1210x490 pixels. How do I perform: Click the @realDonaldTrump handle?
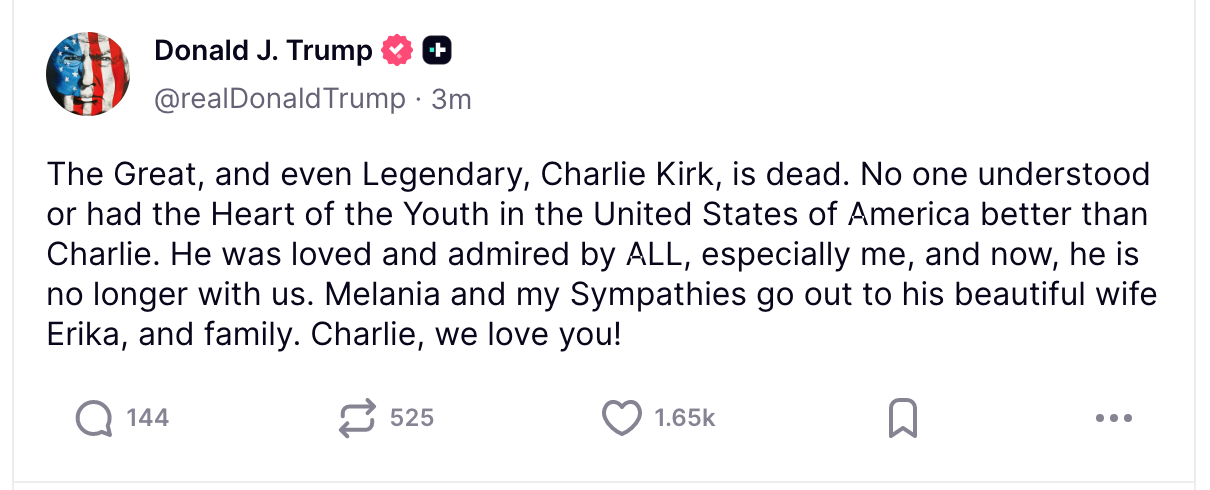(280, 99)
